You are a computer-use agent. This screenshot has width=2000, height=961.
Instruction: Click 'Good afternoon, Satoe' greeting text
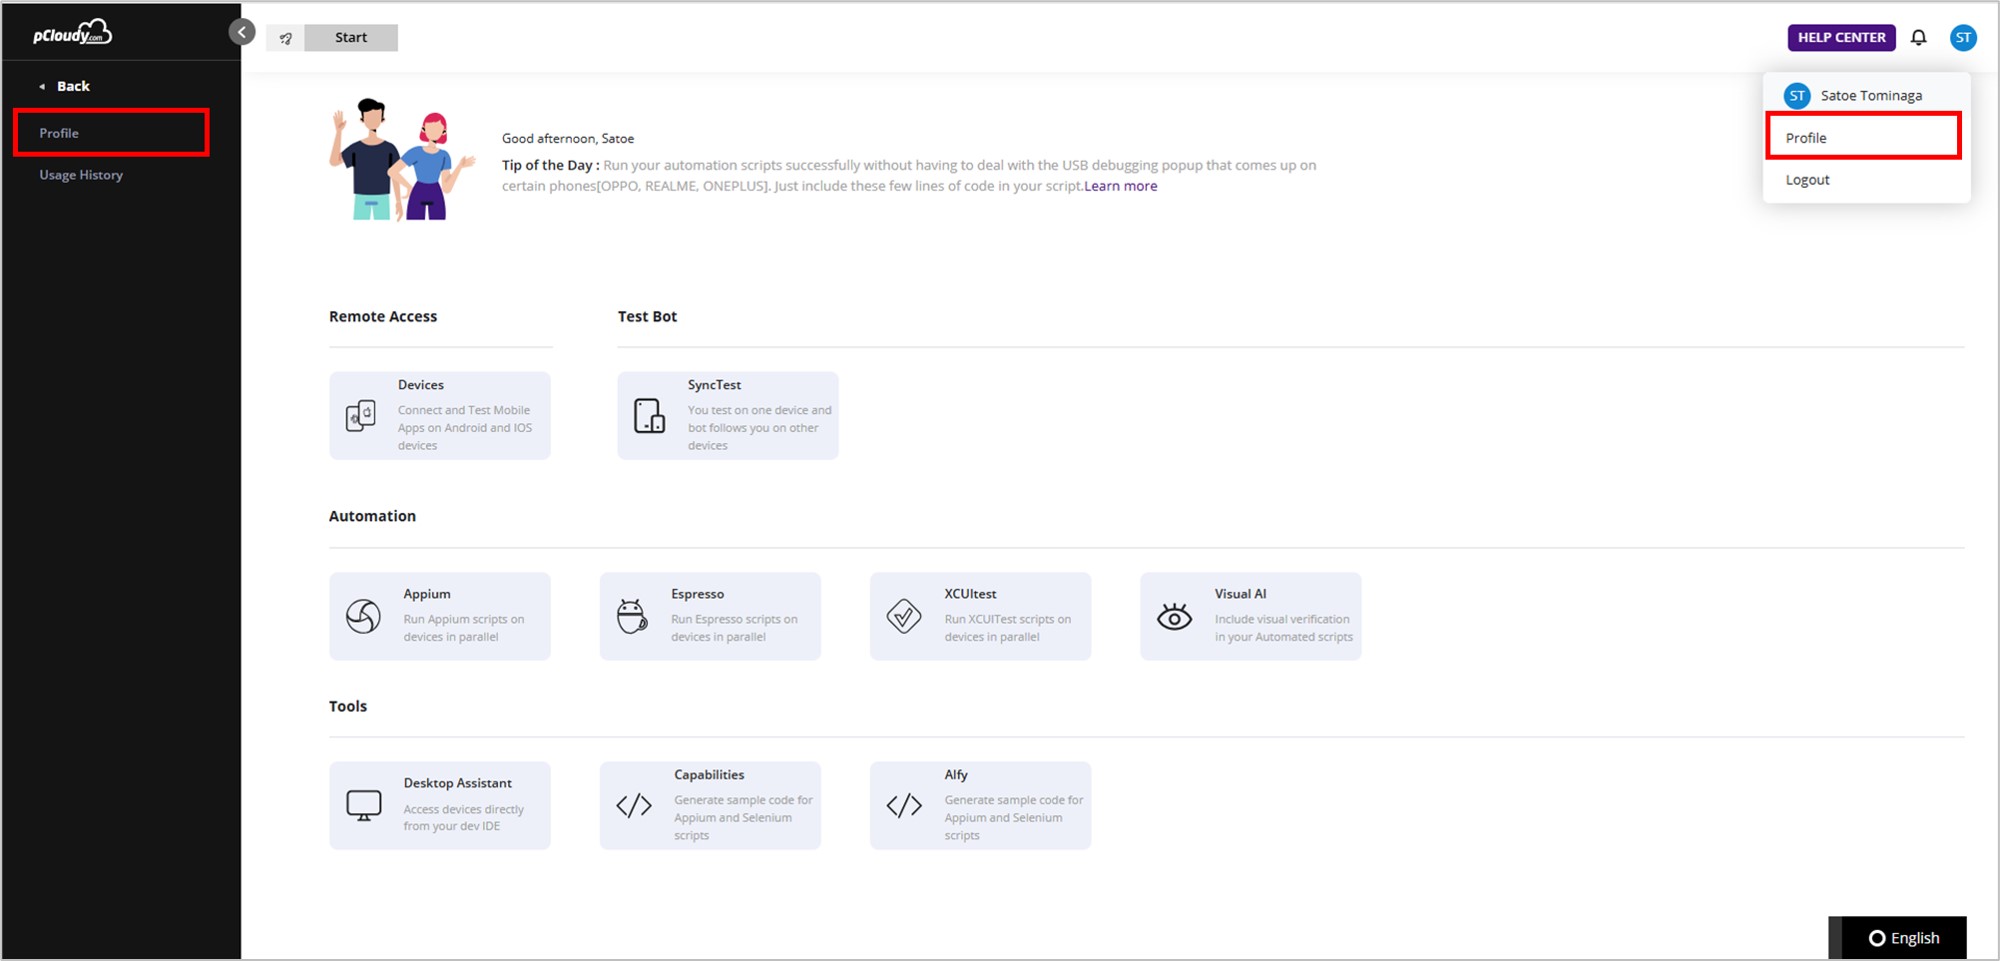(568, 139)
